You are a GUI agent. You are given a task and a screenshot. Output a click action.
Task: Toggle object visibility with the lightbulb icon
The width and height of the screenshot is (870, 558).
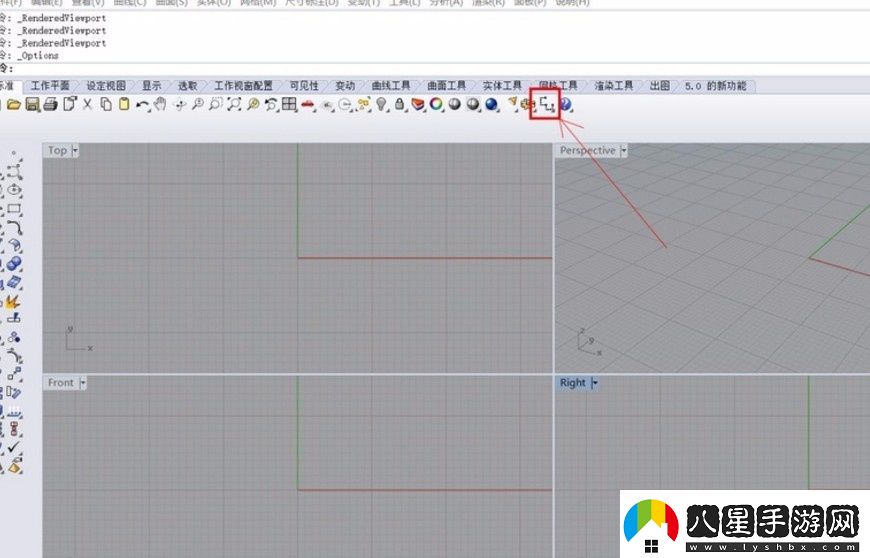[381, 104]
